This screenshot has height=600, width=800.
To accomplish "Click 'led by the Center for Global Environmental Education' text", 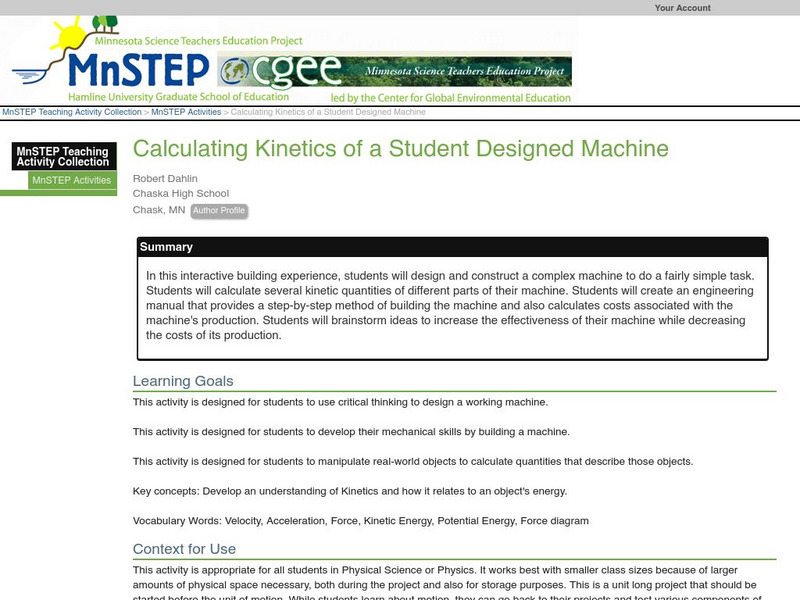I will click(451, 97).
